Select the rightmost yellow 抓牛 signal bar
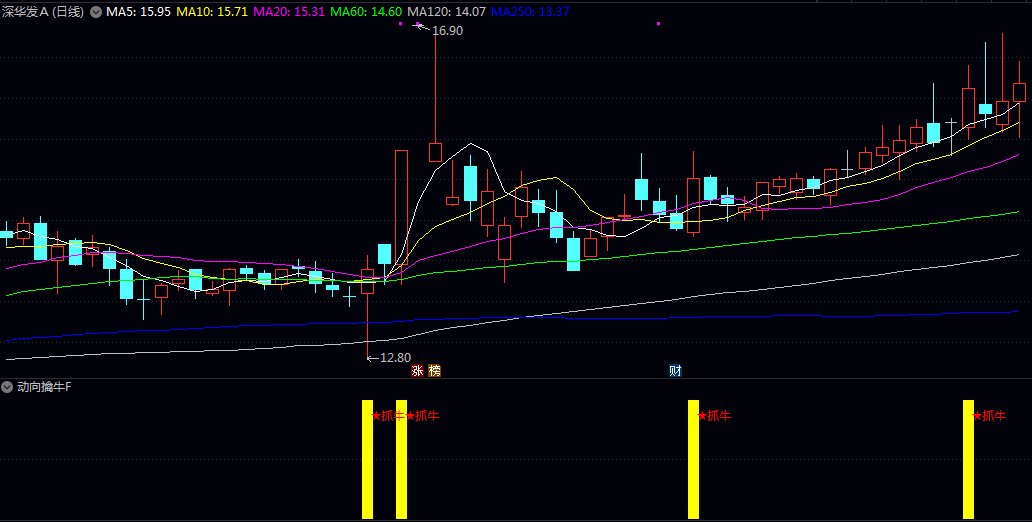 968,459
